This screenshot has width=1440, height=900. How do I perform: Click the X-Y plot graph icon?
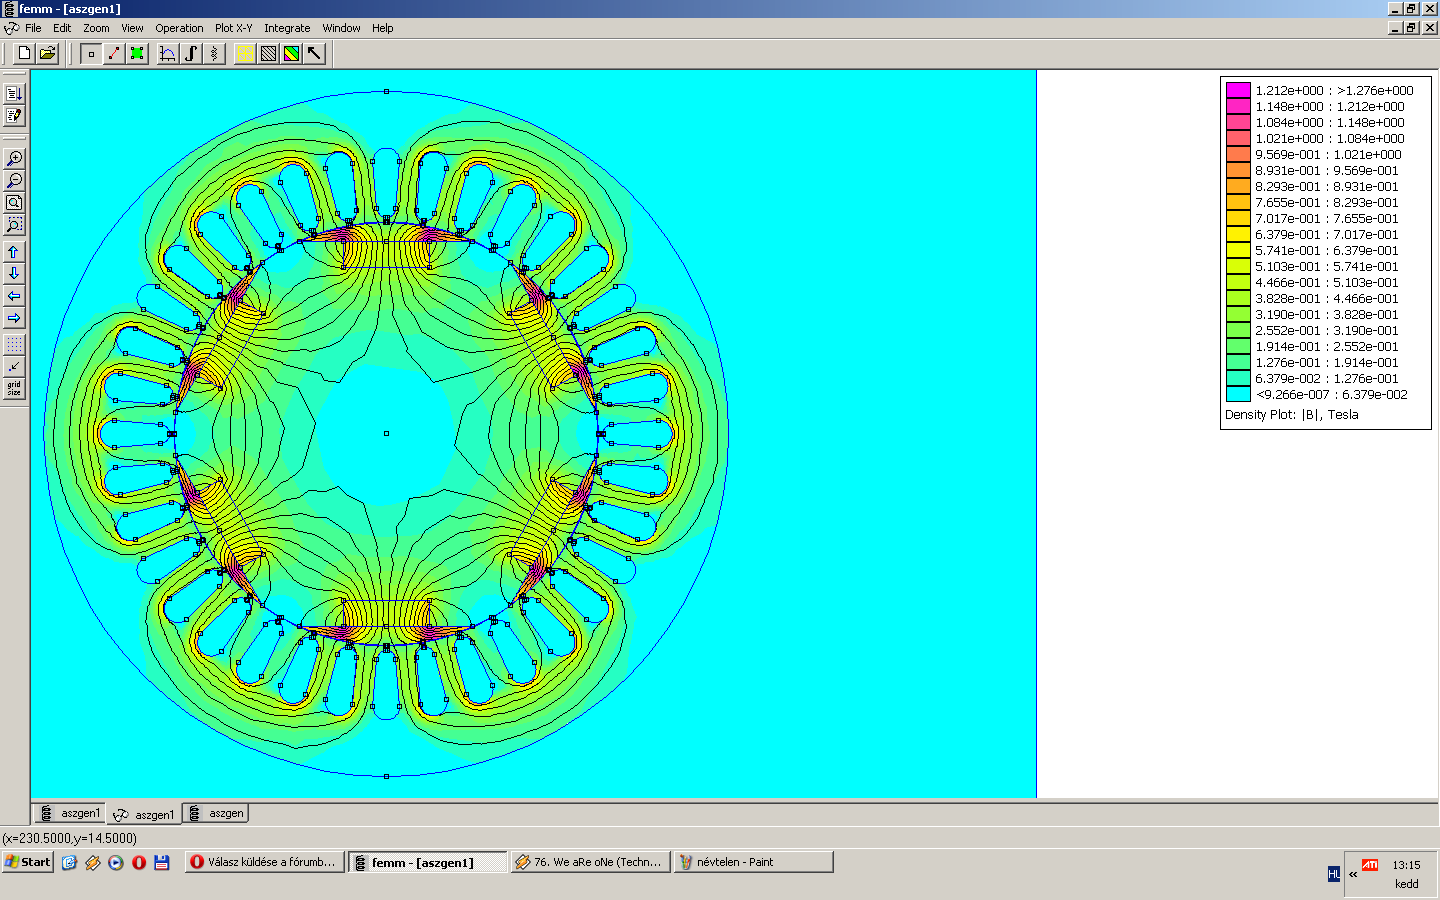pyautogui.click(x=168, y=53)
